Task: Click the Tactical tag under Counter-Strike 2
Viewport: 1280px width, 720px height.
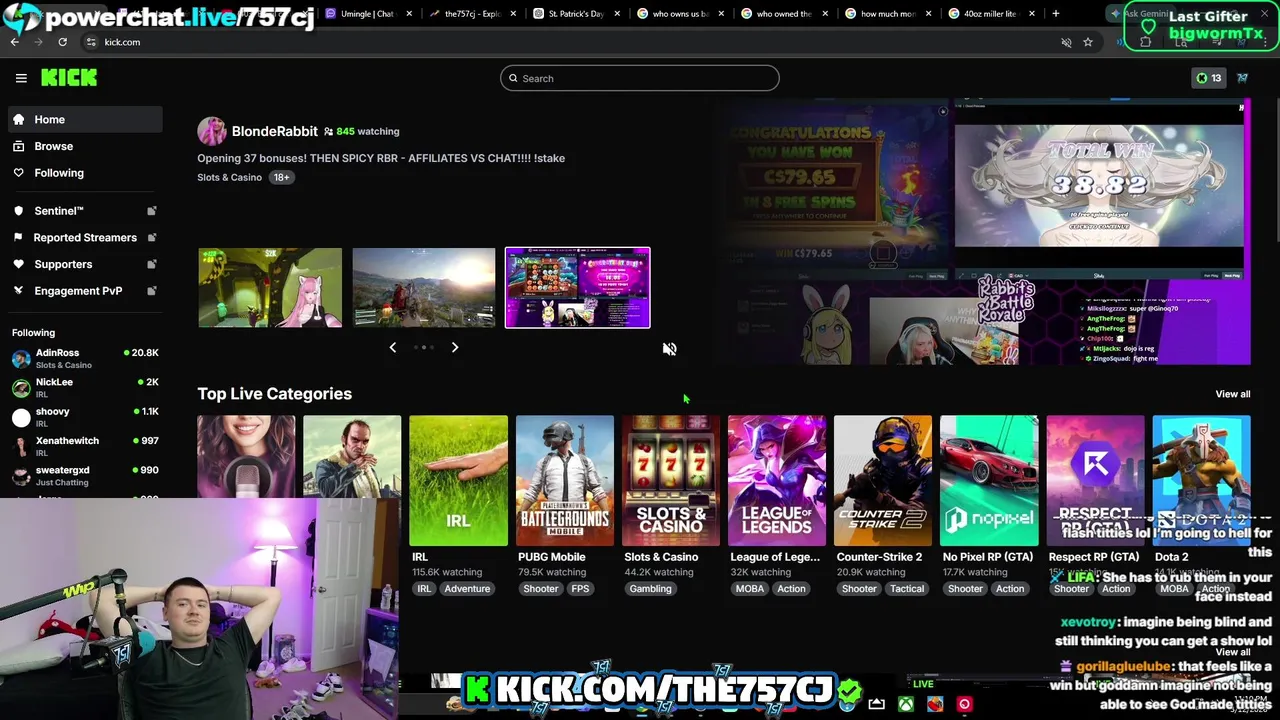Action: point(907,589)
